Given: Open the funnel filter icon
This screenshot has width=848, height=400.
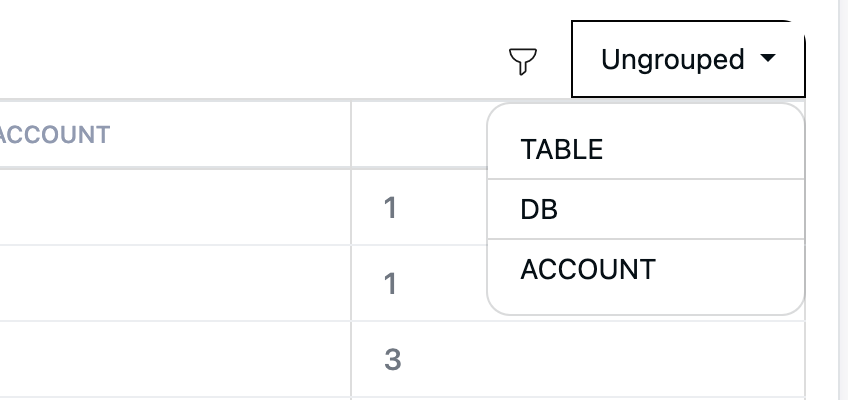Looking at the screenshot, I should click(x=522, y=61).
